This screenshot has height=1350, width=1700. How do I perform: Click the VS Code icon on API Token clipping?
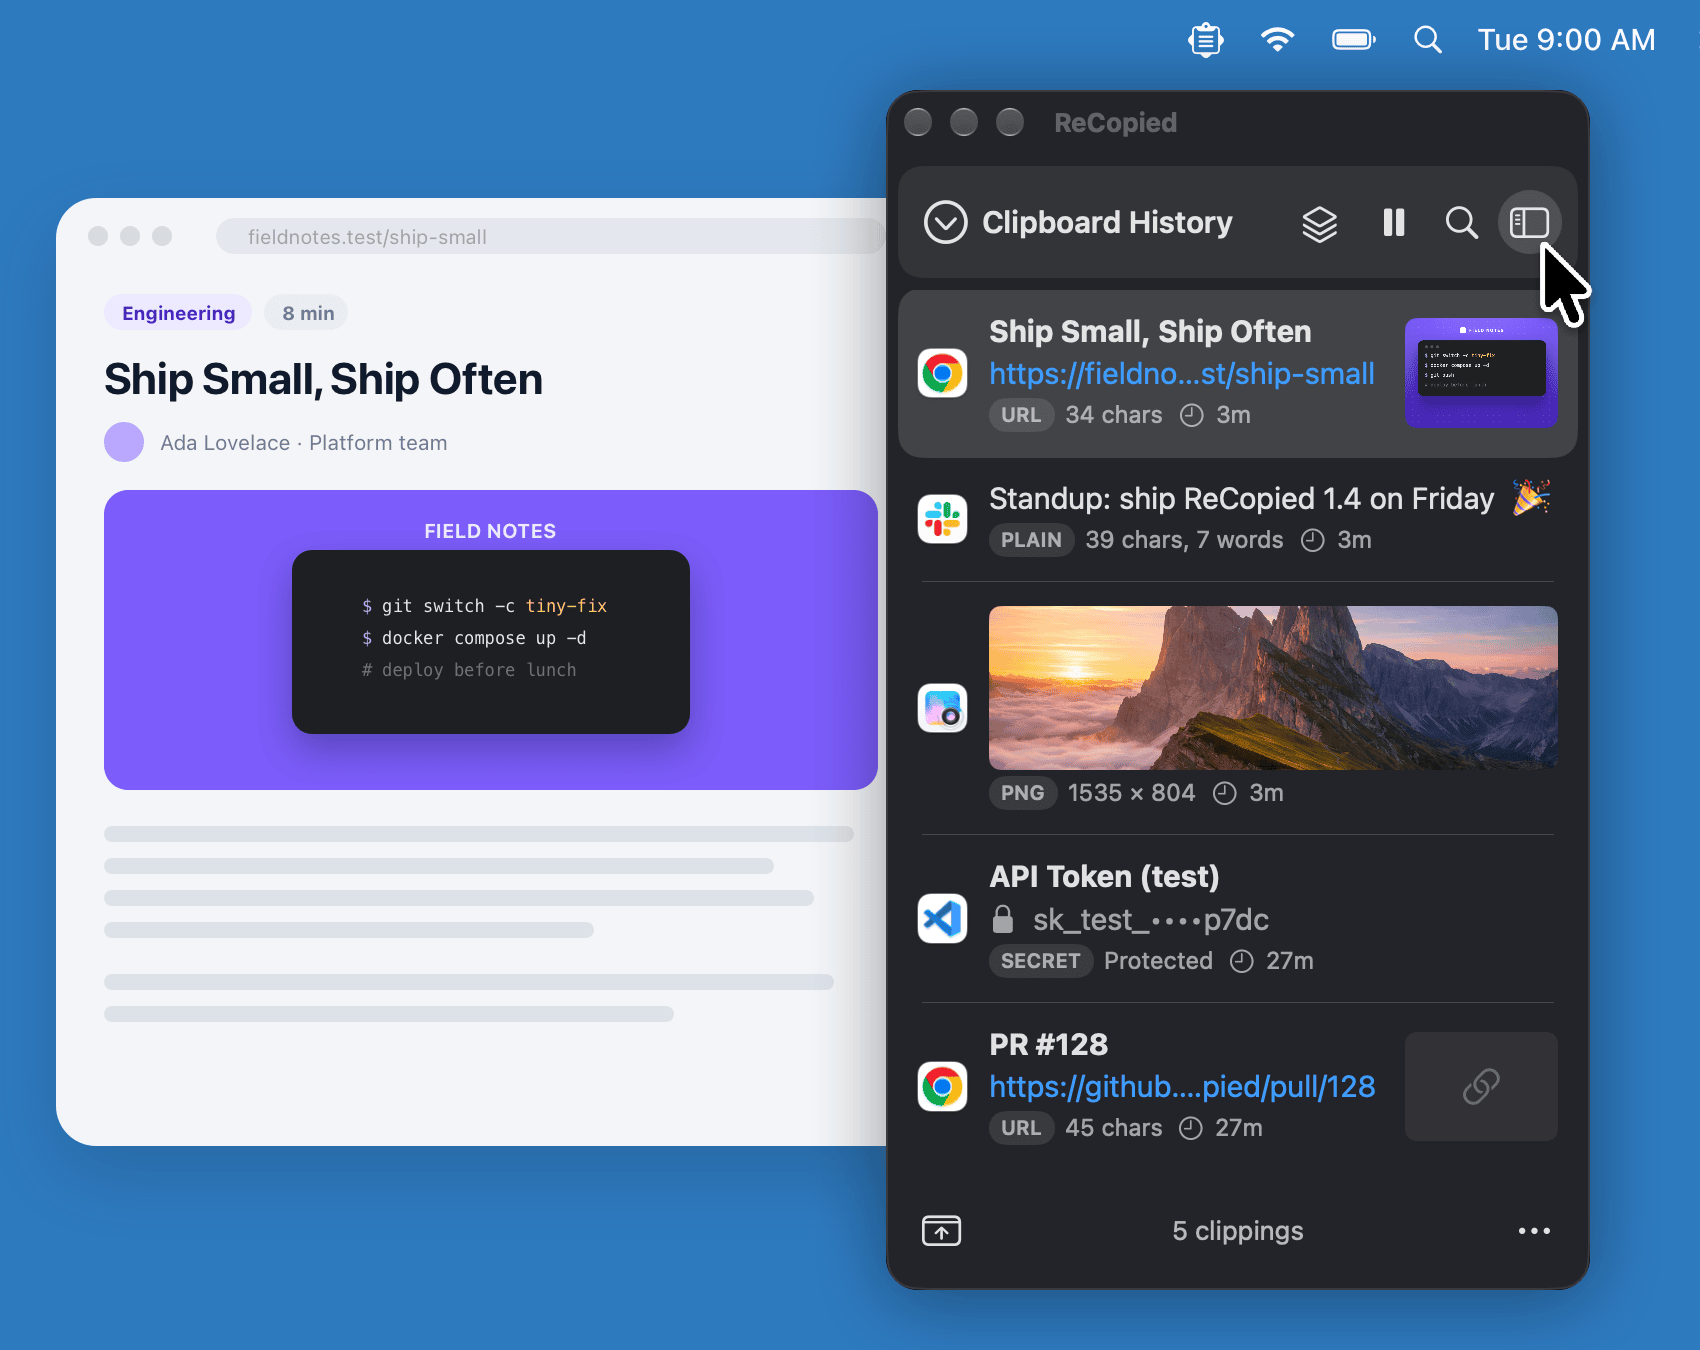[x=942, y=918]
